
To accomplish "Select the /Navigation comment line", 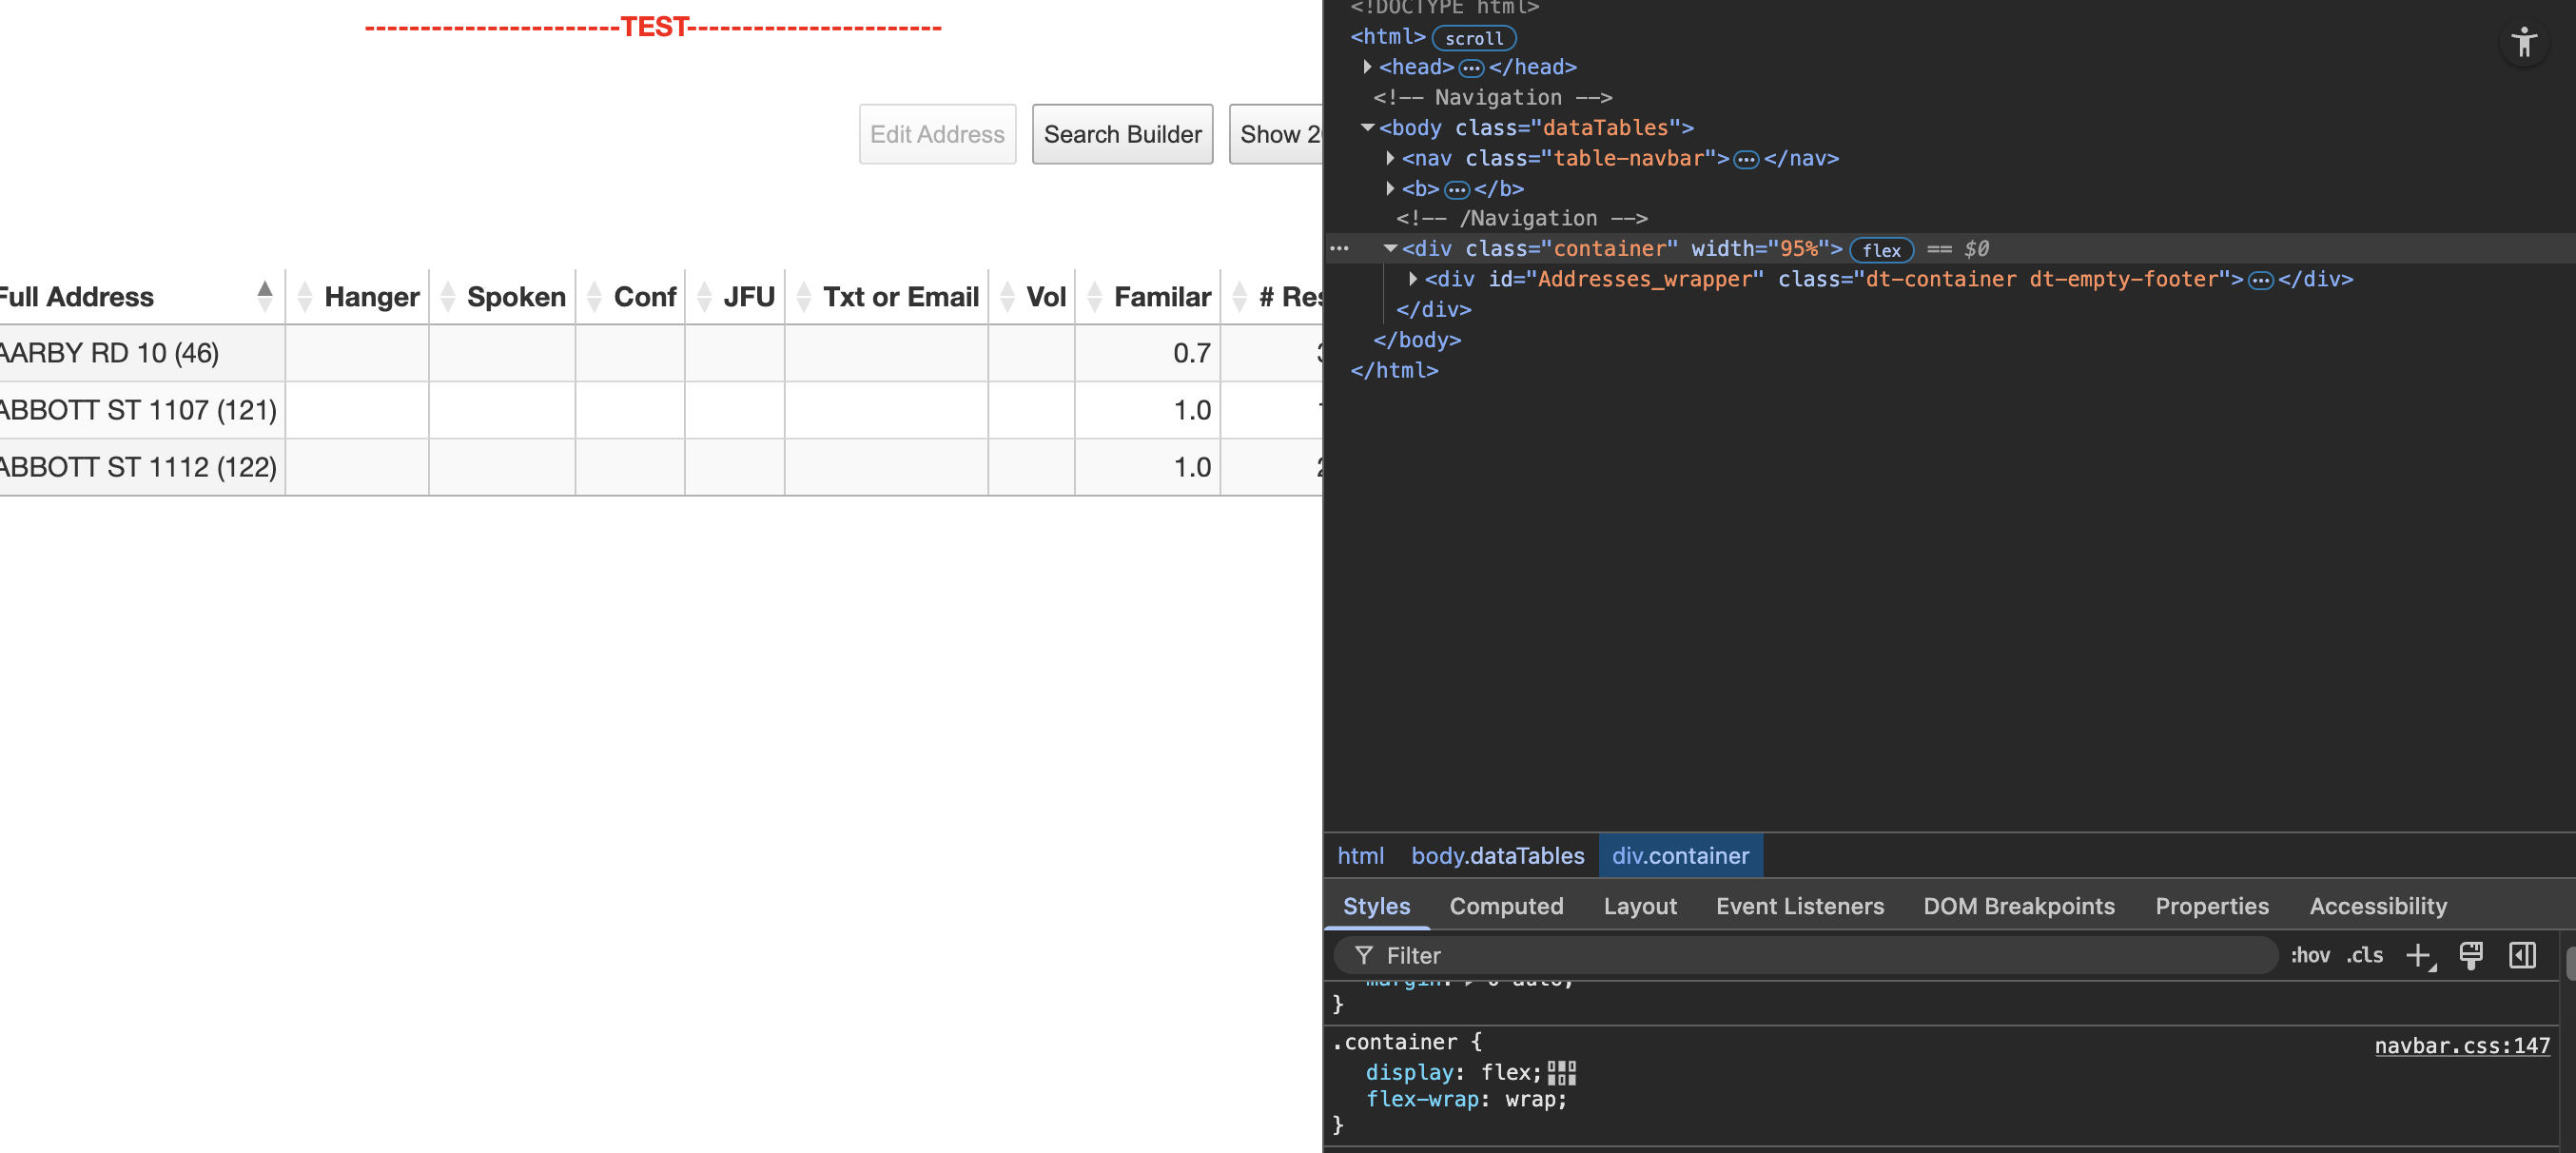I will click(x=1521, y=218).
